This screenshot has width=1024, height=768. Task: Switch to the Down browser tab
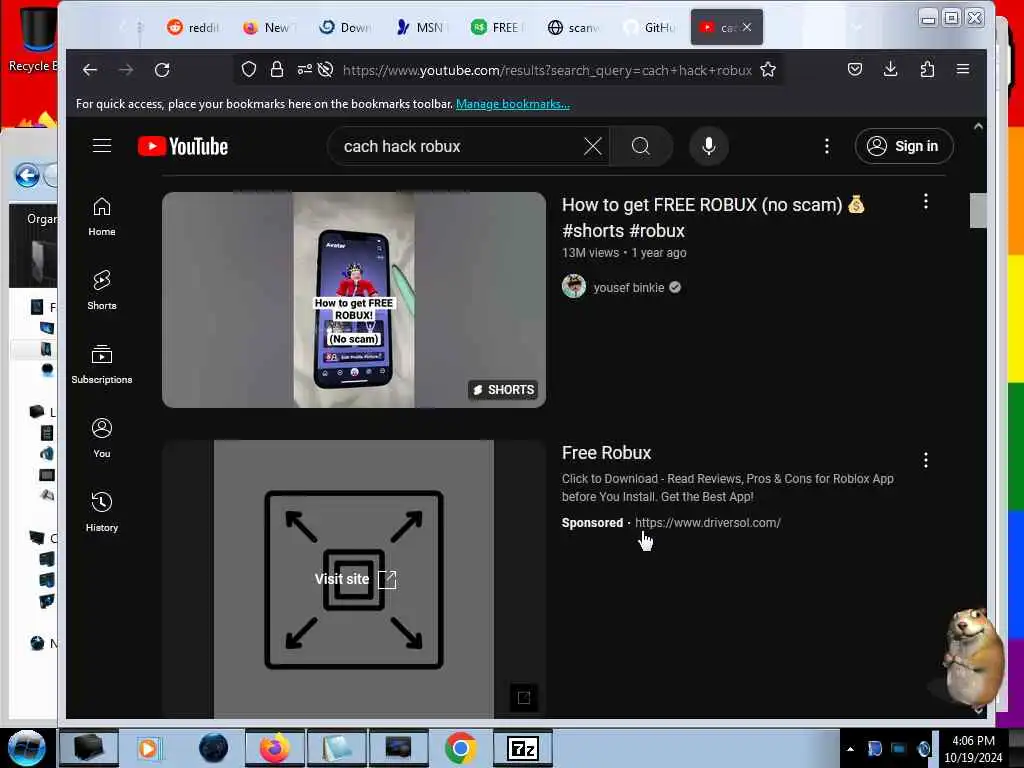(345, 27)
